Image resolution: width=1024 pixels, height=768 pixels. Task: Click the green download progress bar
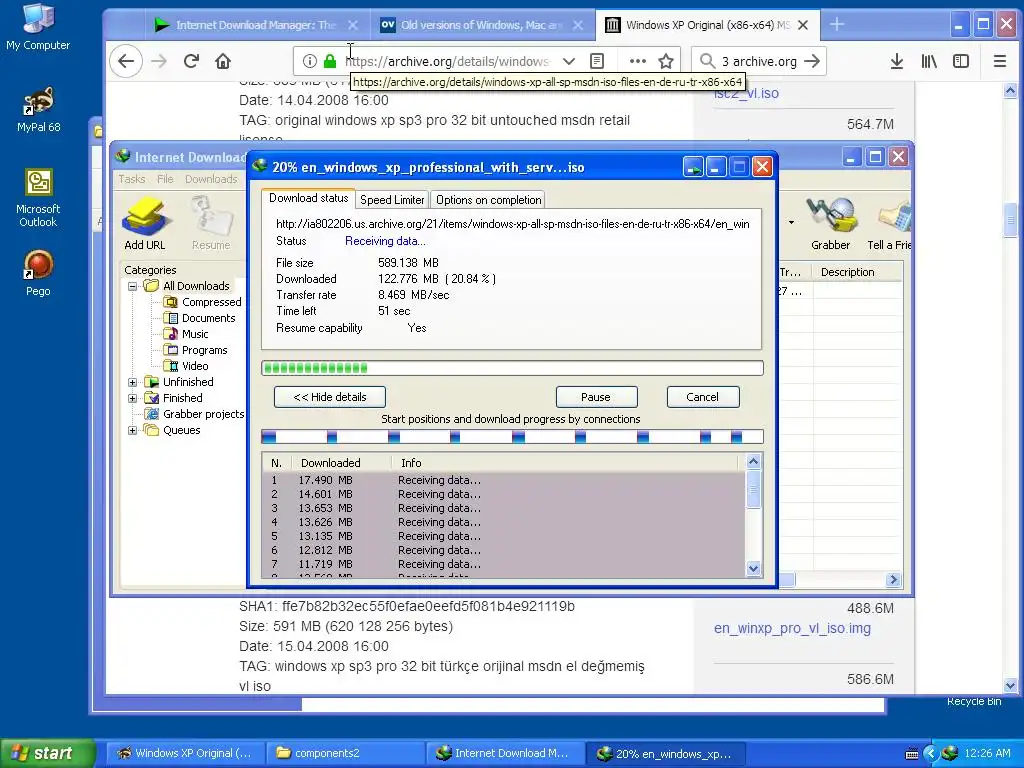(512, 368)
